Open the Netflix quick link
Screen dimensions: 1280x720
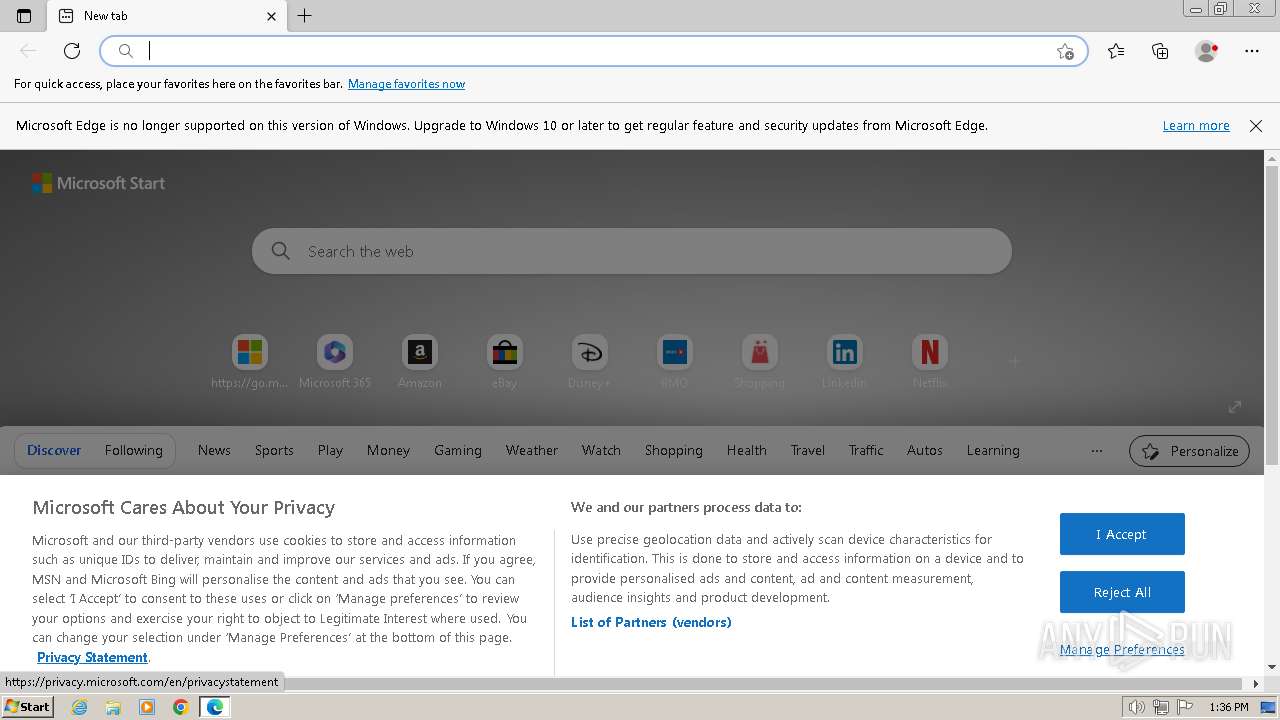tap(929, 362)
